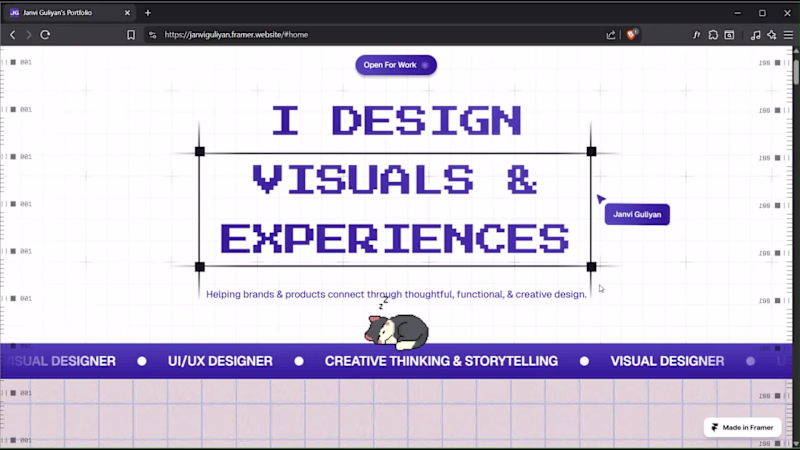Maximize the browser window

click(762, 13)
